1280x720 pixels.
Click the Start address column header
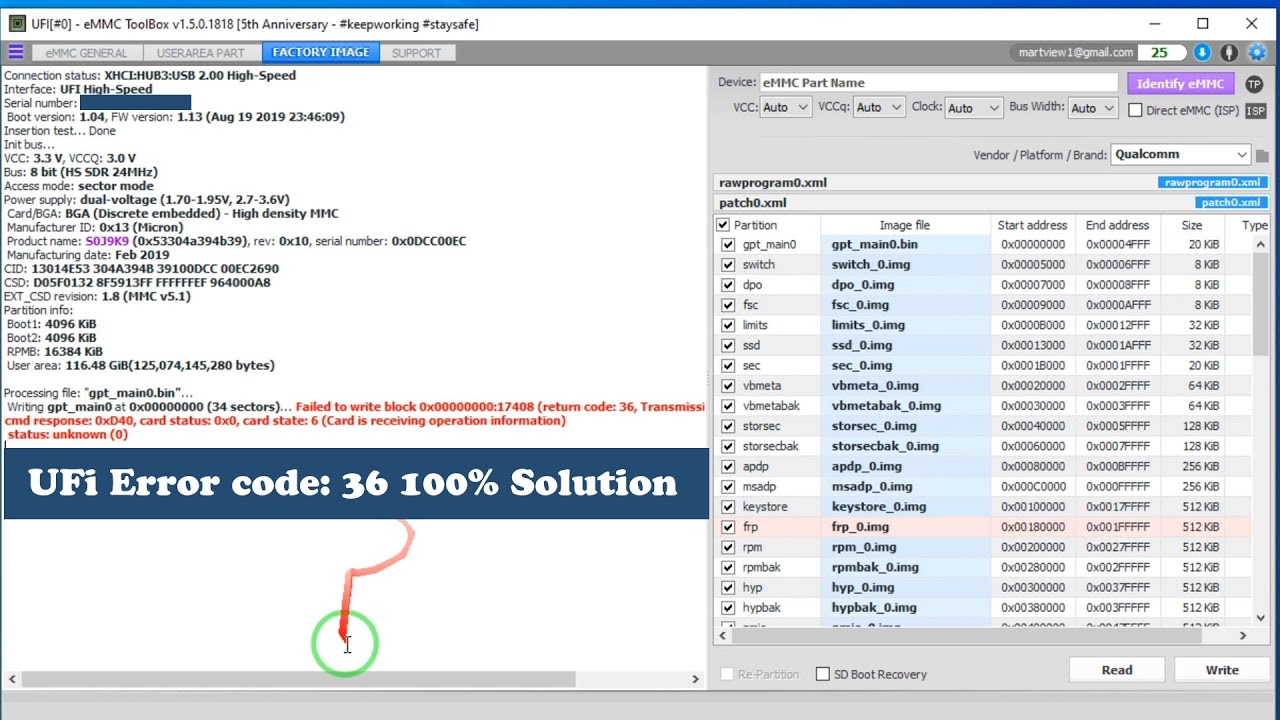1032,225
